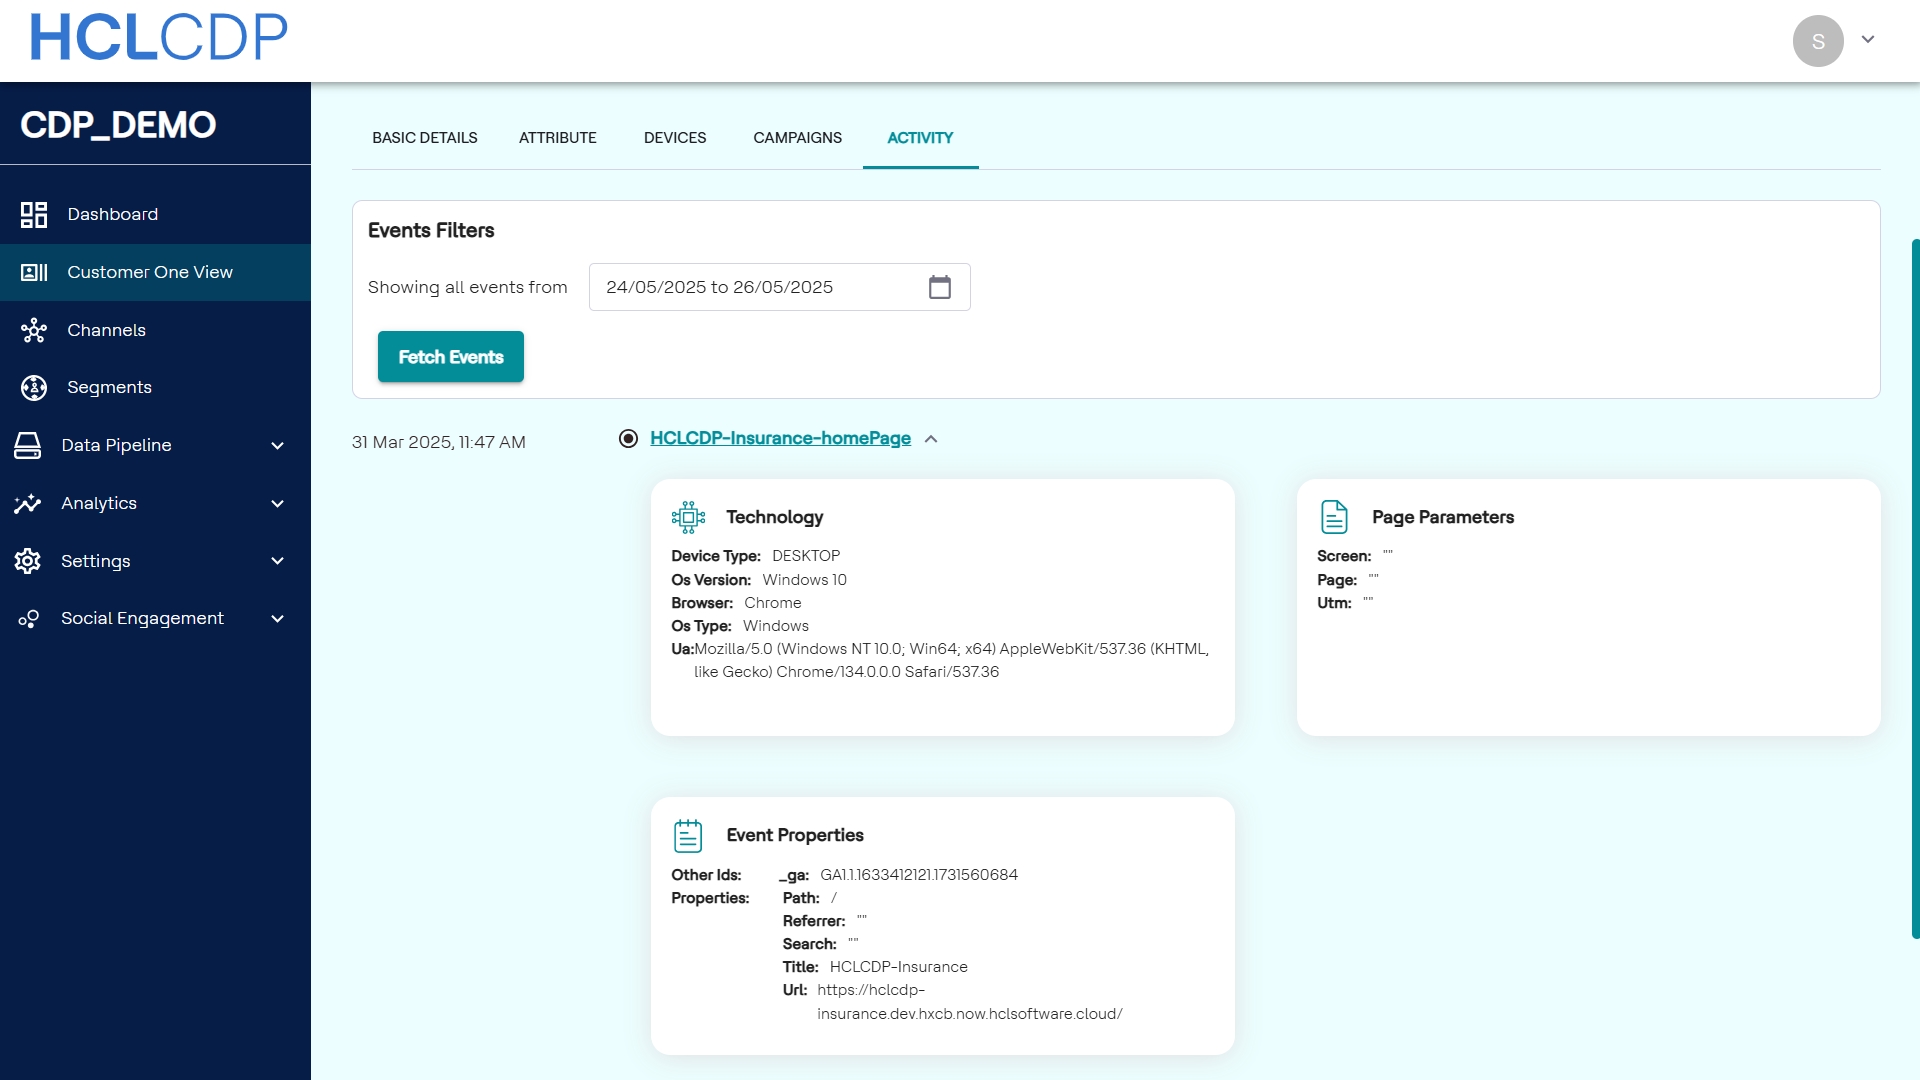Select the HCLCDP-Insurance-homePage event radio marker
Image resolution: width=1920 pixels, height=1080 pixels.
pos(628,439)
